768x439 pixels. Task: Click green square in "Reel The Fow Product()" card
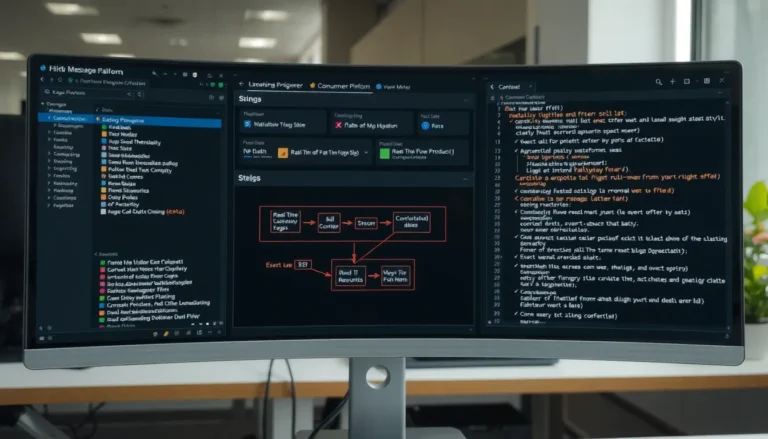[x=385, y=153]
